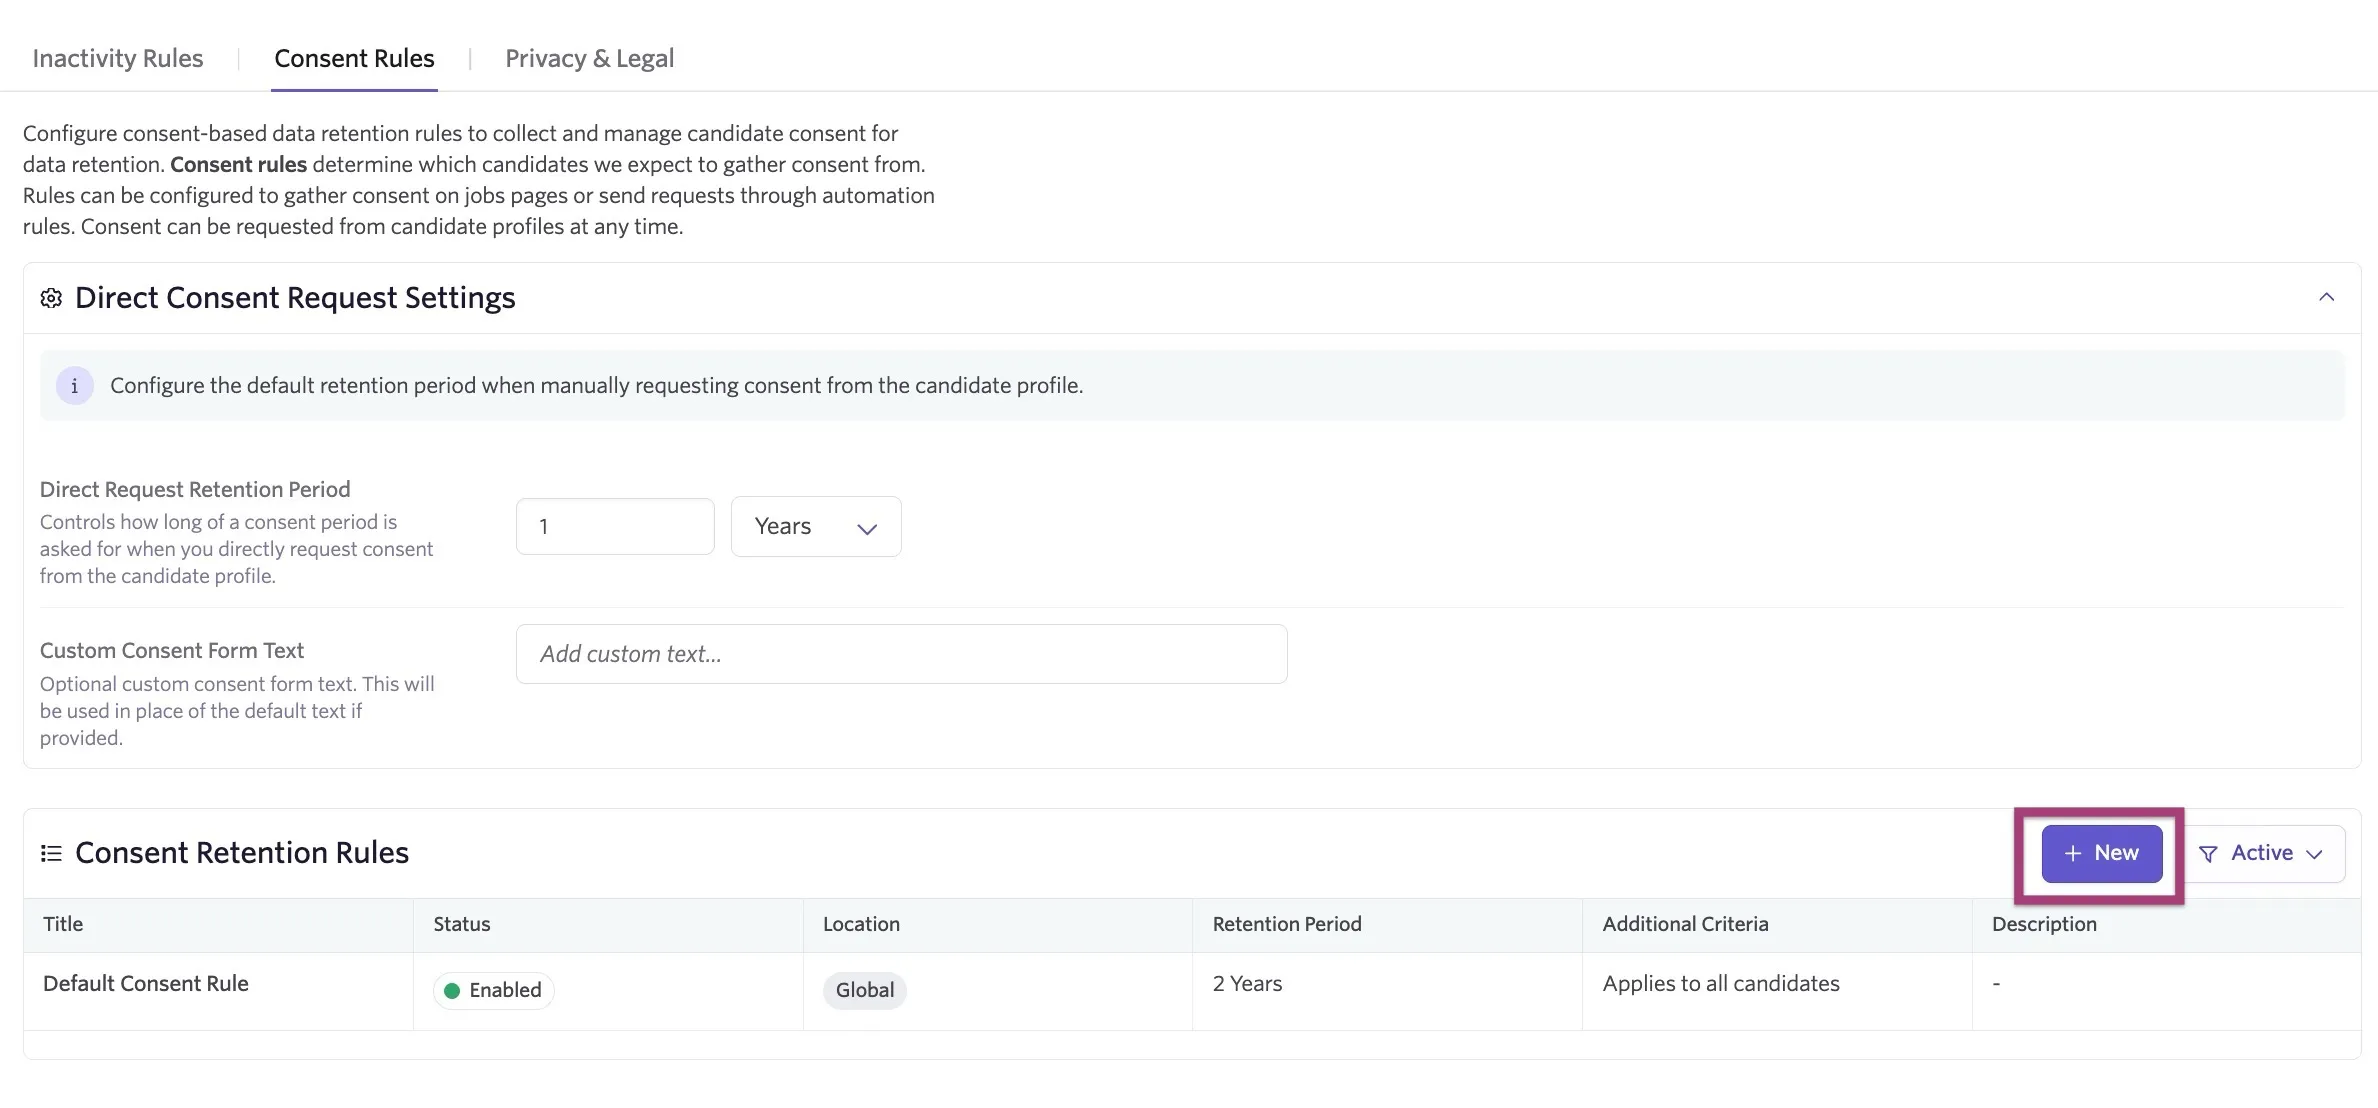Screen dimensions: 2378x1108
Task: Create a new consent retention rule
Action: click(x=2101, y=853)
